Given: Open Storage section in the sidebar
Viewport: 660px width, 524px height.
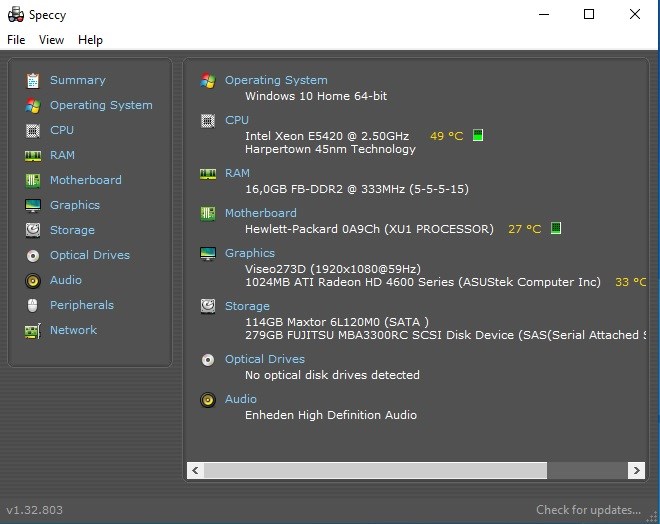Looking at the screenshot, I should point(72,230).
